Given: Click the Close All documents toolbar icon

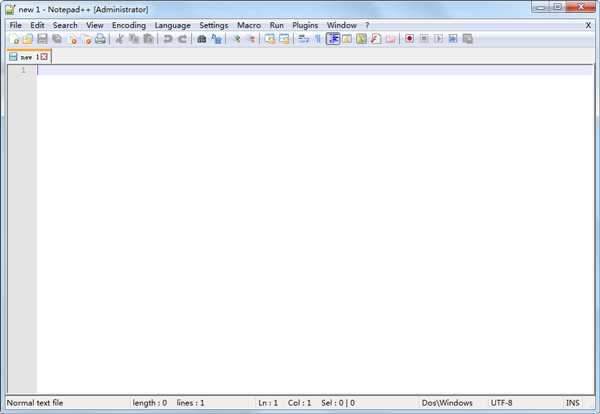Looking at the screenshot, I should [x=86, y=39].
